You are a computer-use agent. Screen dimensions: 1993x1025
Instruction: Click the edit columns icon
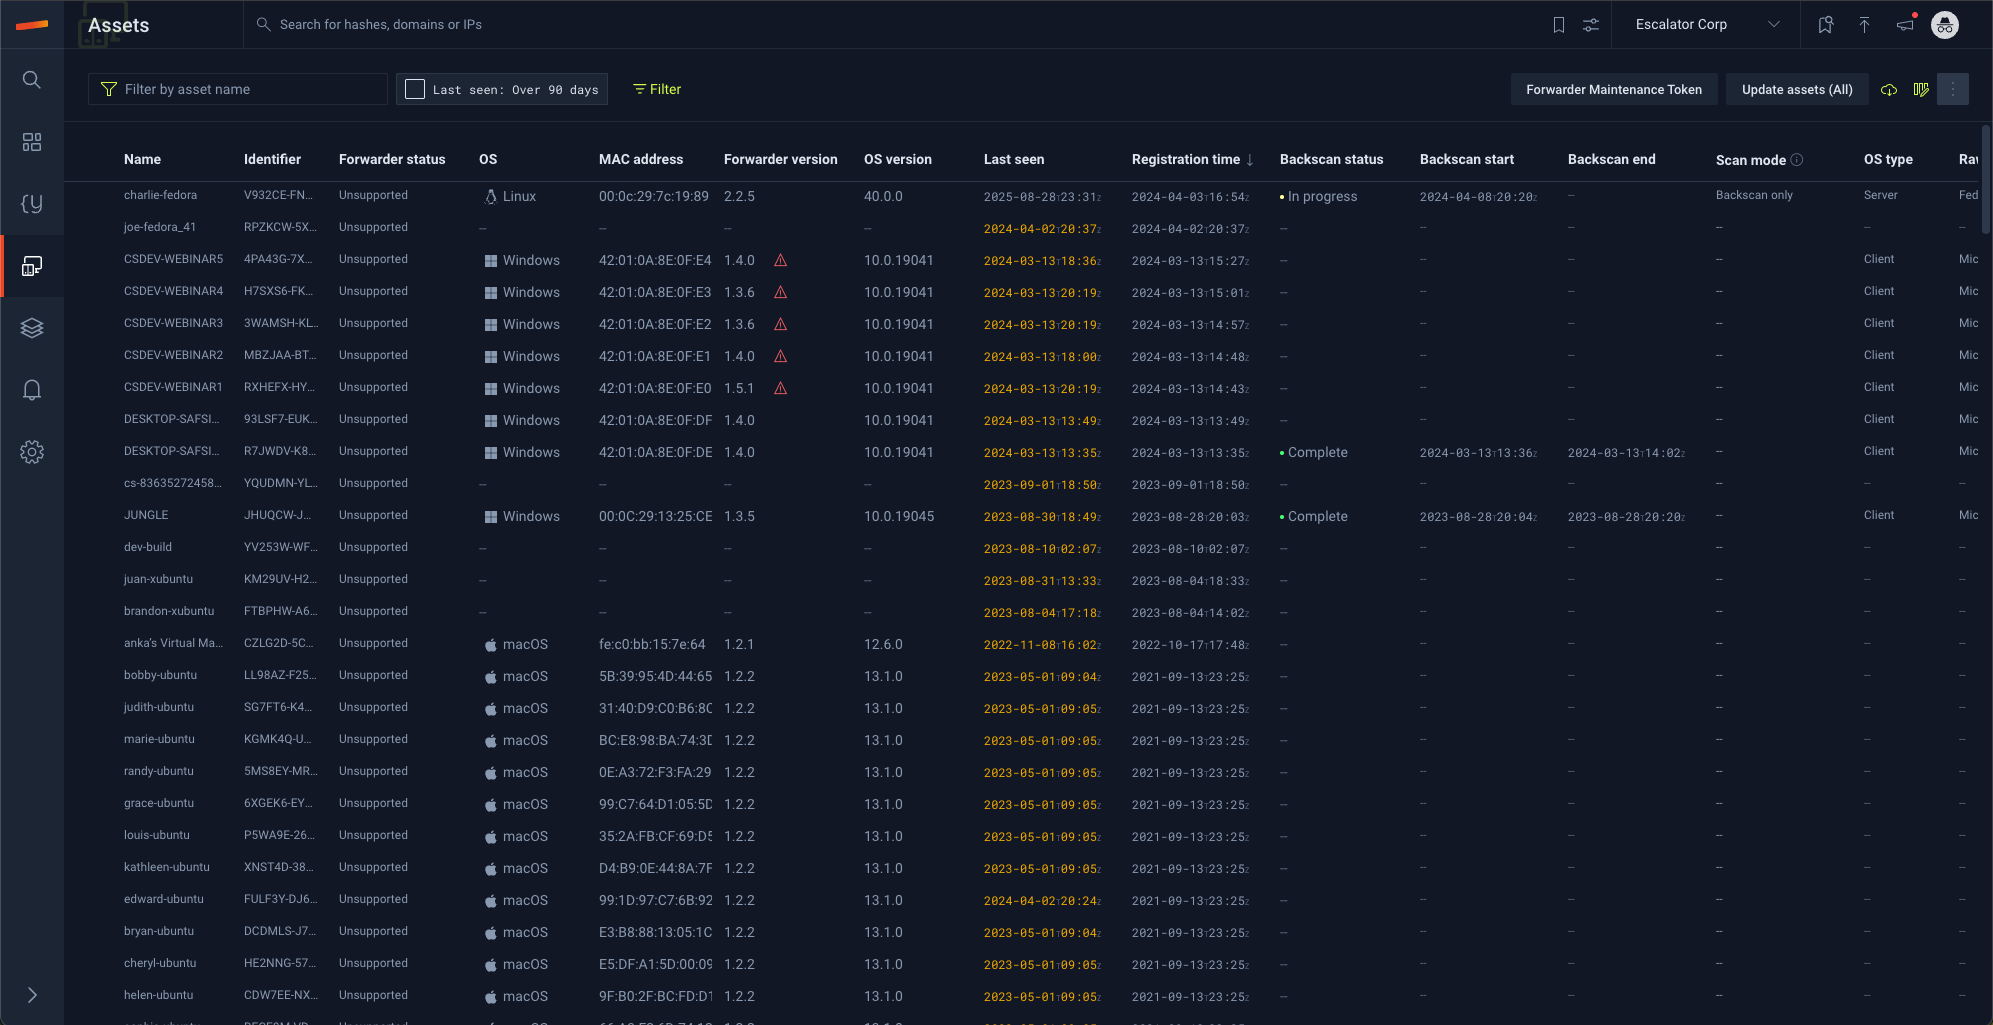click(x=1921, y=90)
